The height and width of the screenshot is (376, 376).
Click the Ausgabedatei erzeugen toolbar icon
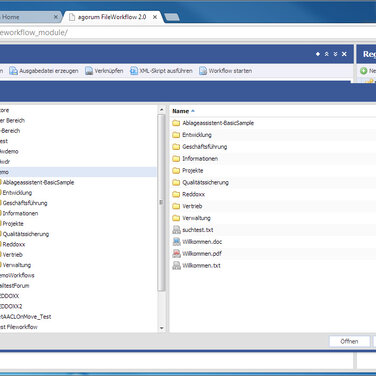(13, 71)
